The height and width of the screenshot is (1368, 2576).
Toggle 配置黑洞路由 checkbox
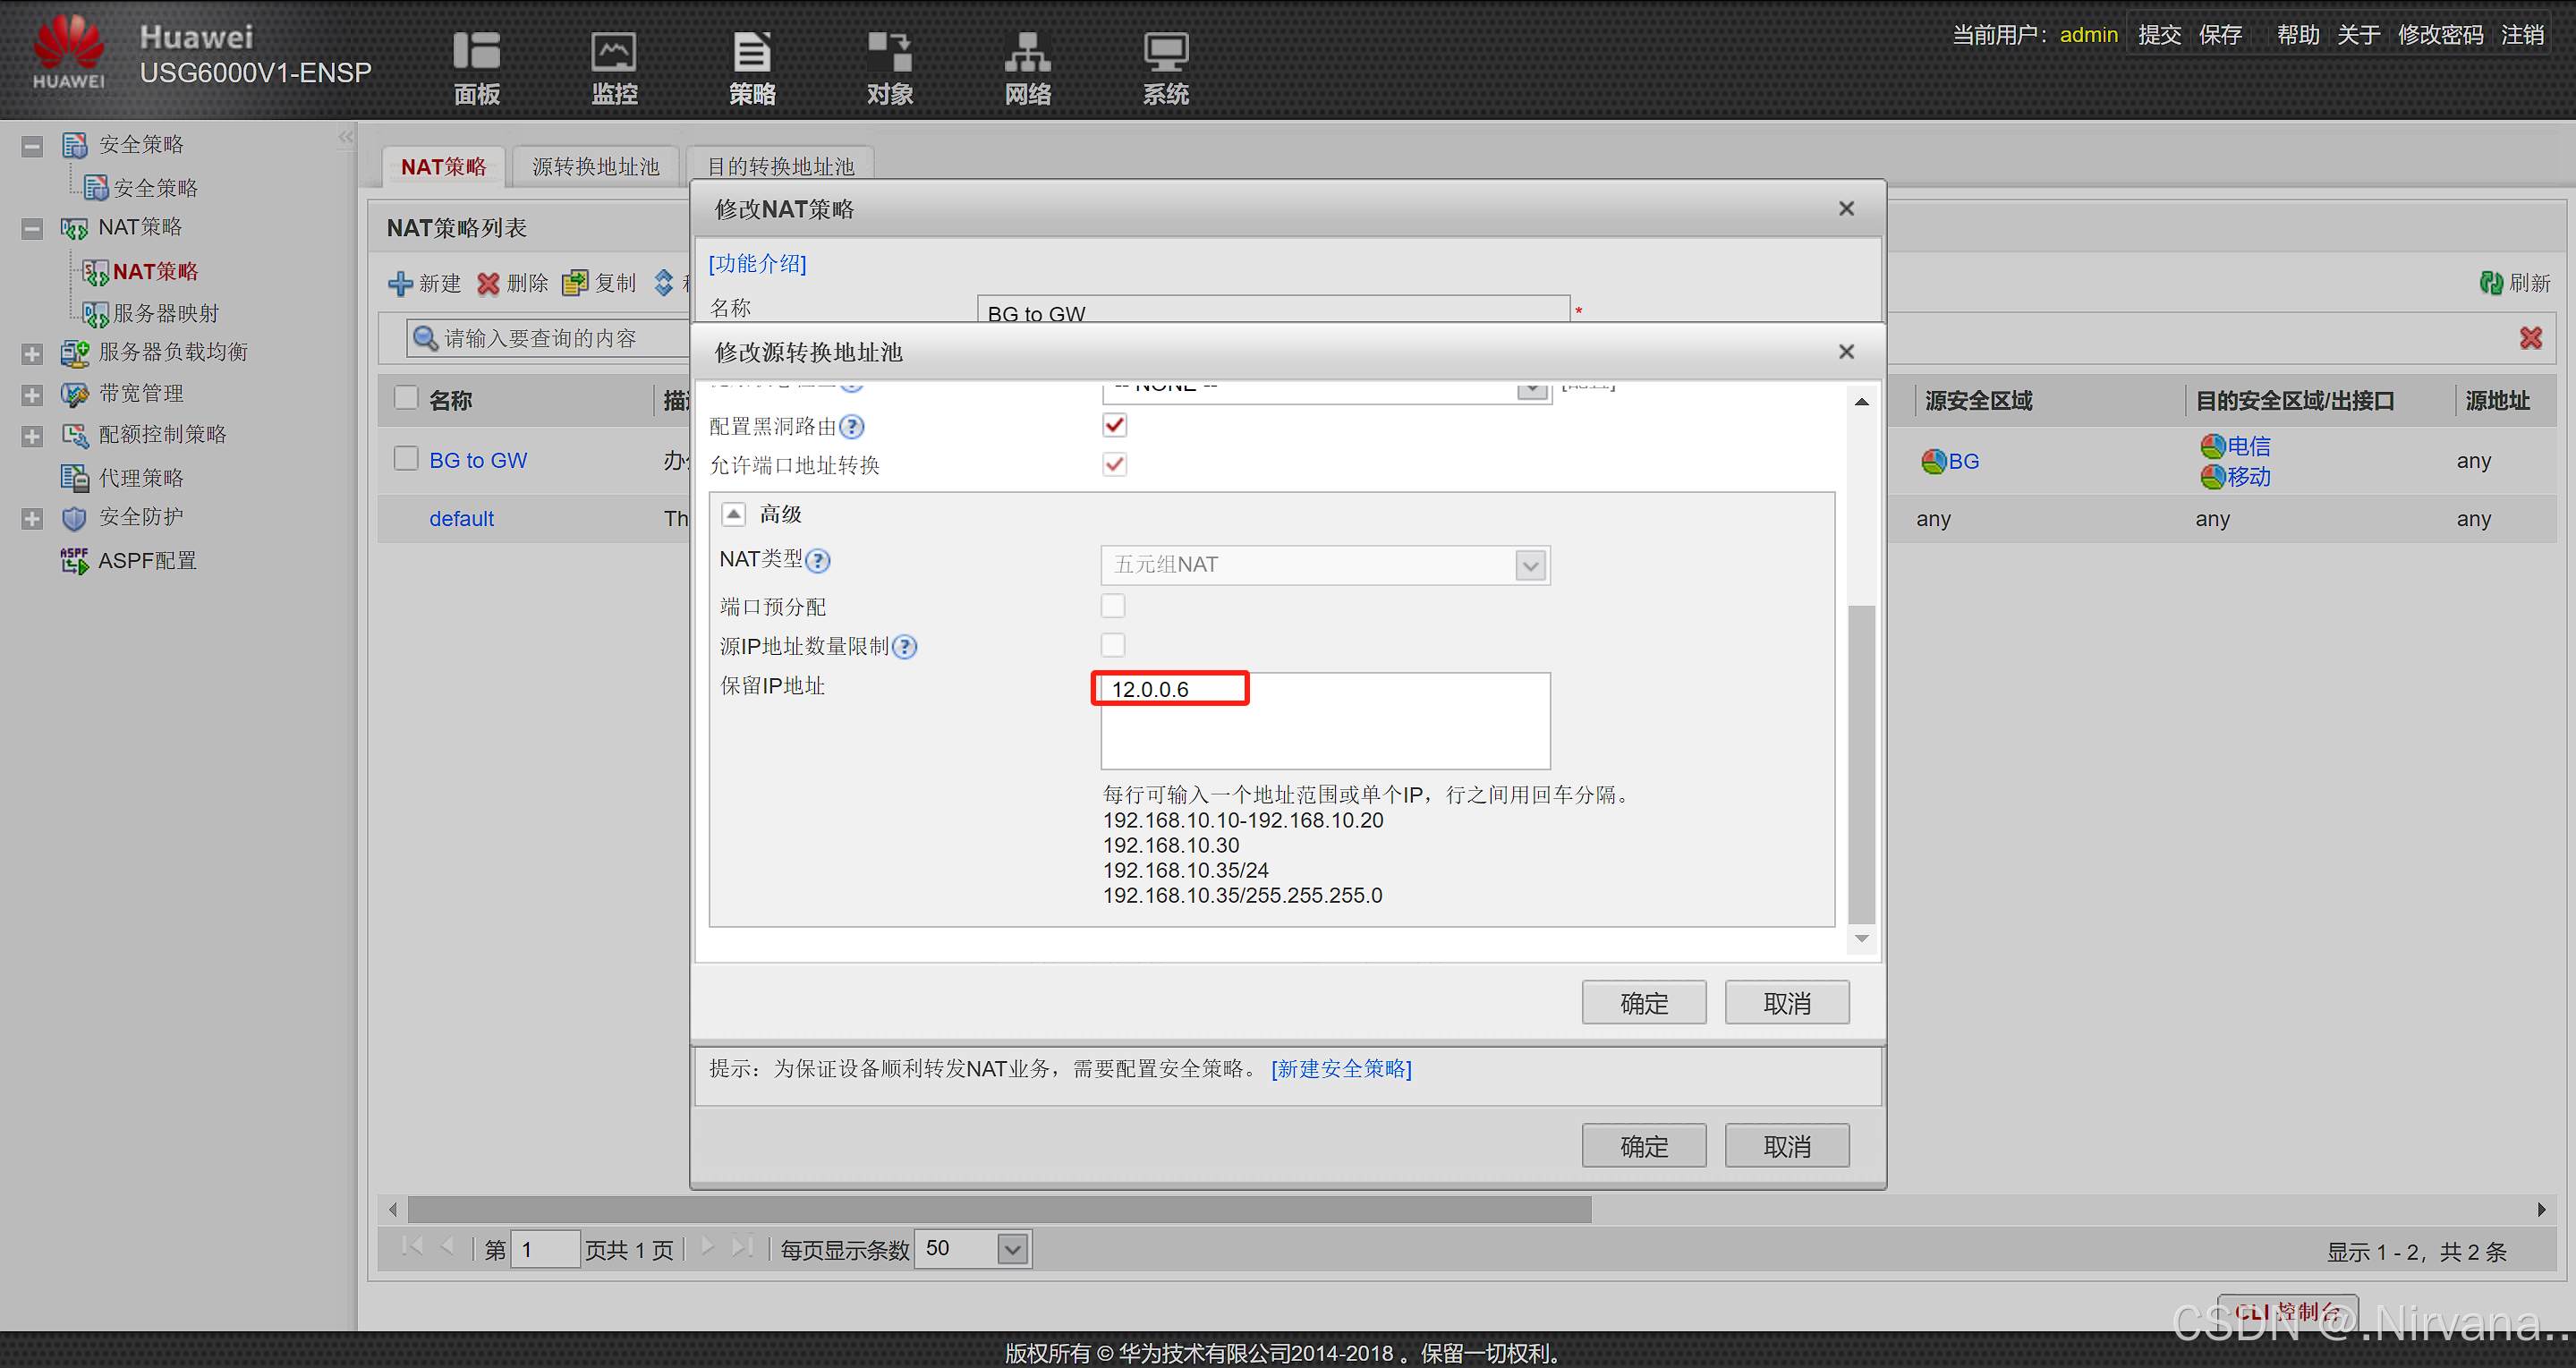pyautogui.click(x=1114, y=425)
